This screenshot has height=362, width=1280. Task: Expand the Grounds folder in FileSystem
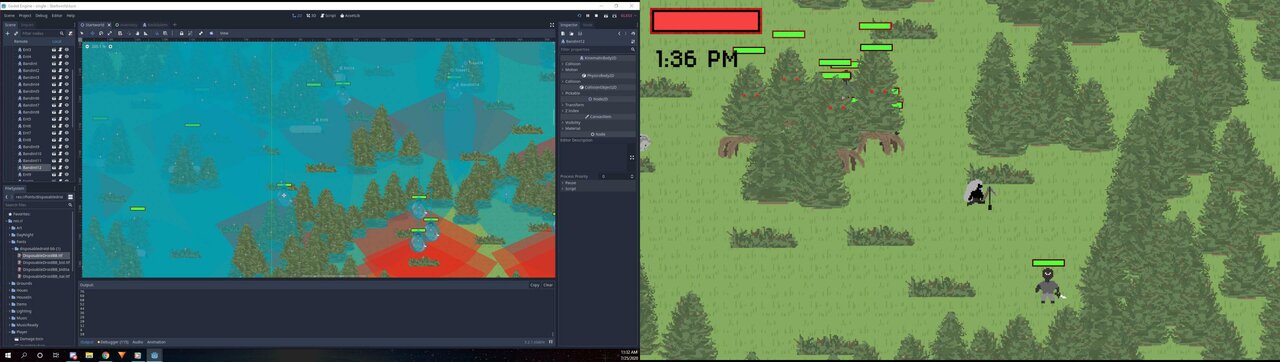tap(22, 283)
